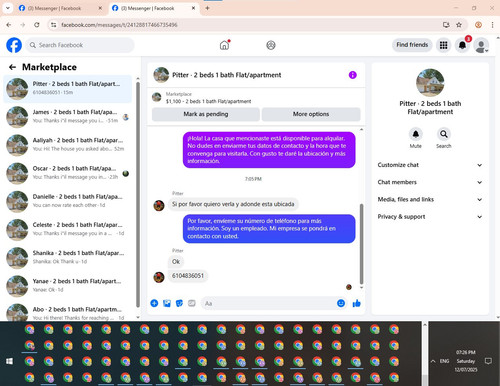500x386 pixels.
Task: Open the Chrome three-dot menu
Action: pos(492,25)
